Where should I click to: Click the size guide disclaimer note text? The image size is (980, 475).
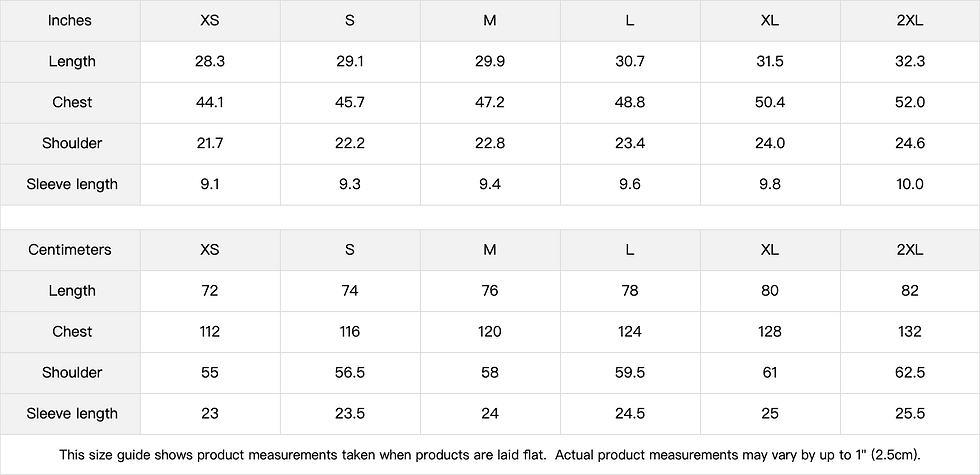(x=490, y=454)
